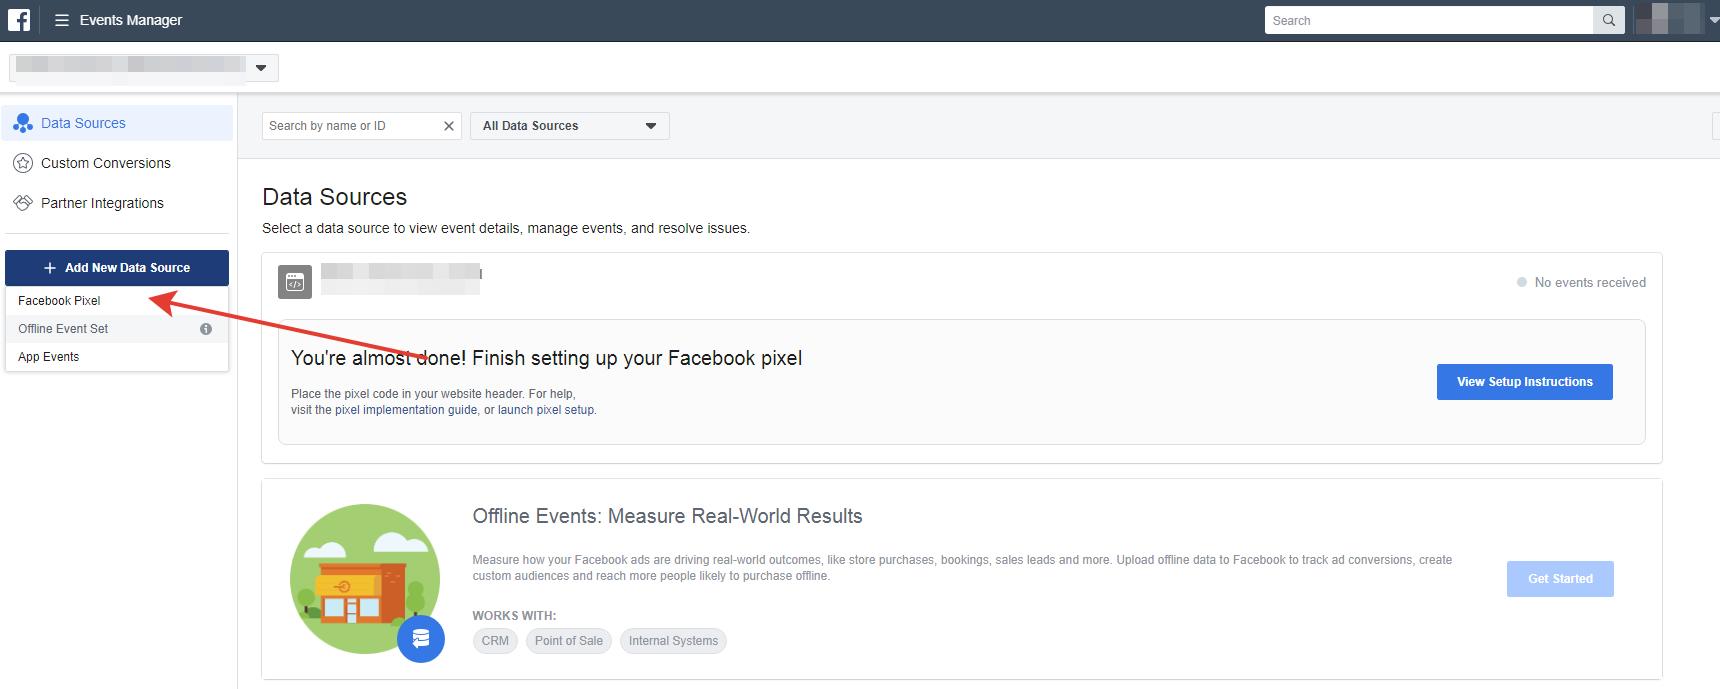
Task: Click the pixel code icon in data source row
Action: pyautogui.click(x=295, y=282)
